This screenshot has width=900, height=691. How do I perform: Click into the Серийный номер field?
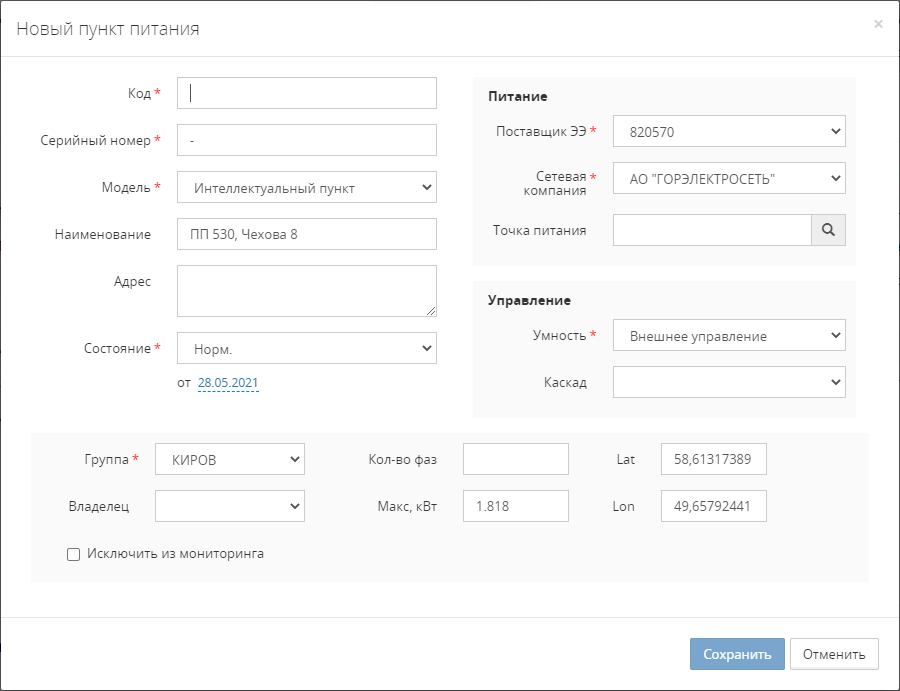(306, 140)
